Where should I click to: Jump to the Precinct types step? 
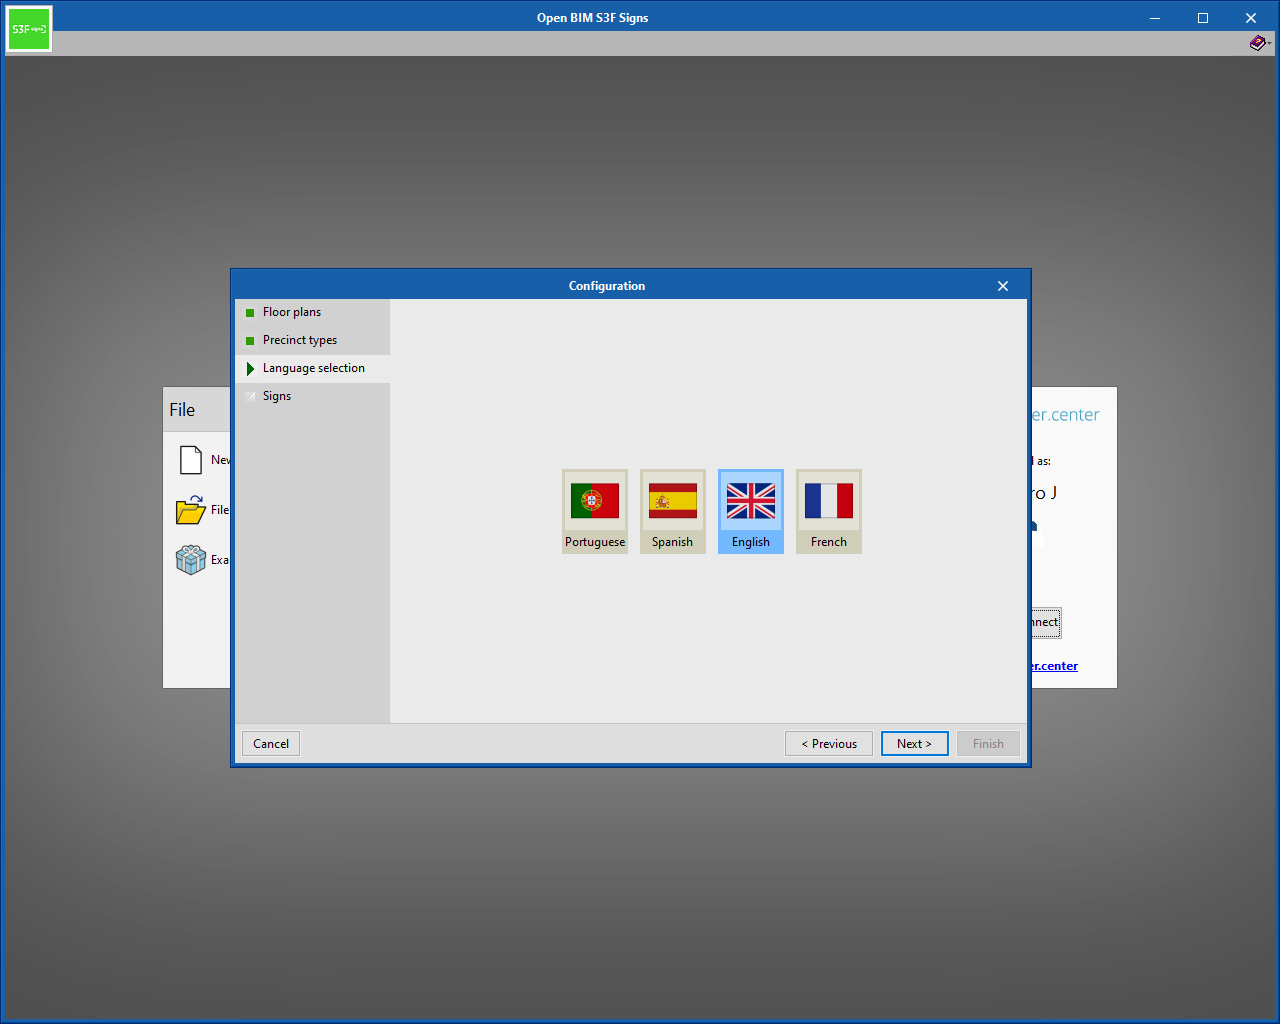coord(300,340)
